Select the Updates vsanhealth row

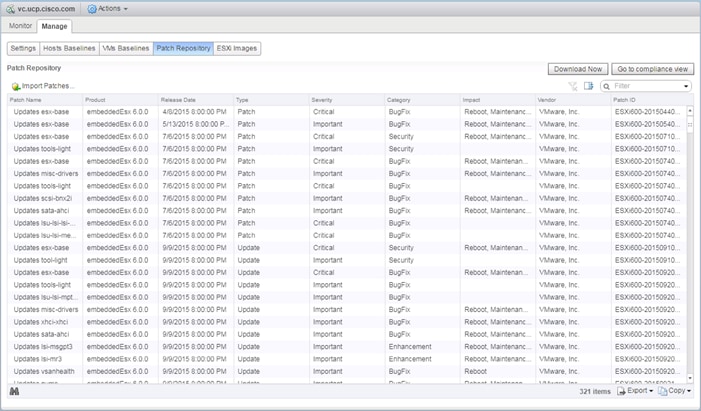[347, 371]
